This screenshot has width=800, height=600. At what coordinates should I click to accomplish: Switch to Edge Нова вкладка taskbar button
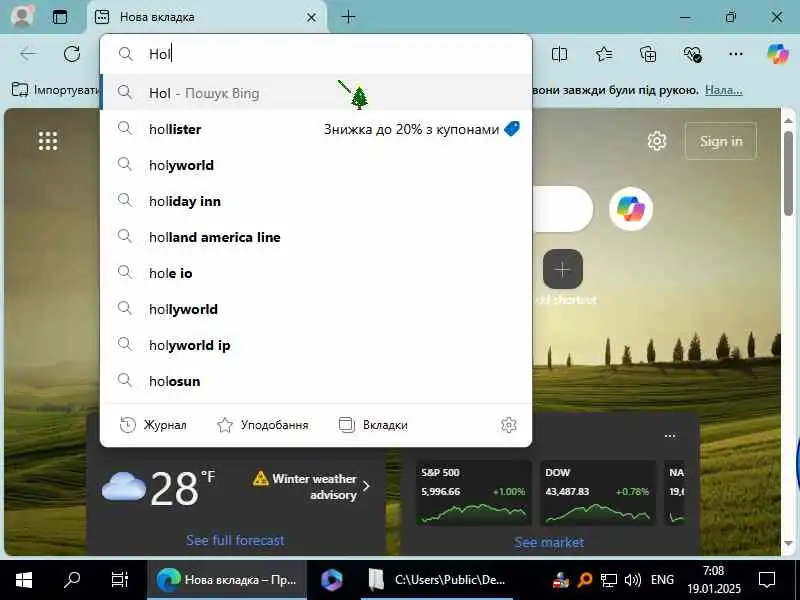tap(227, 580)
